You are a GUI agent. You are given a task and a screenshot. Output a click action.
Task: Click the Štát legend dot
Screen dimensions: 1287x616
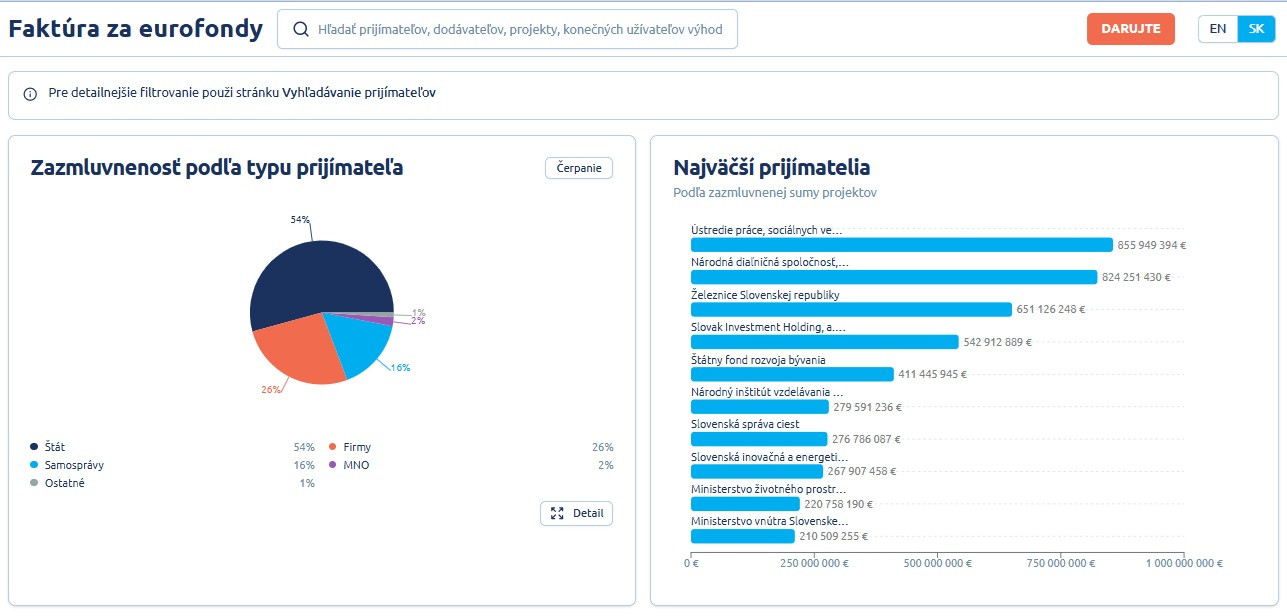point(34,447)
